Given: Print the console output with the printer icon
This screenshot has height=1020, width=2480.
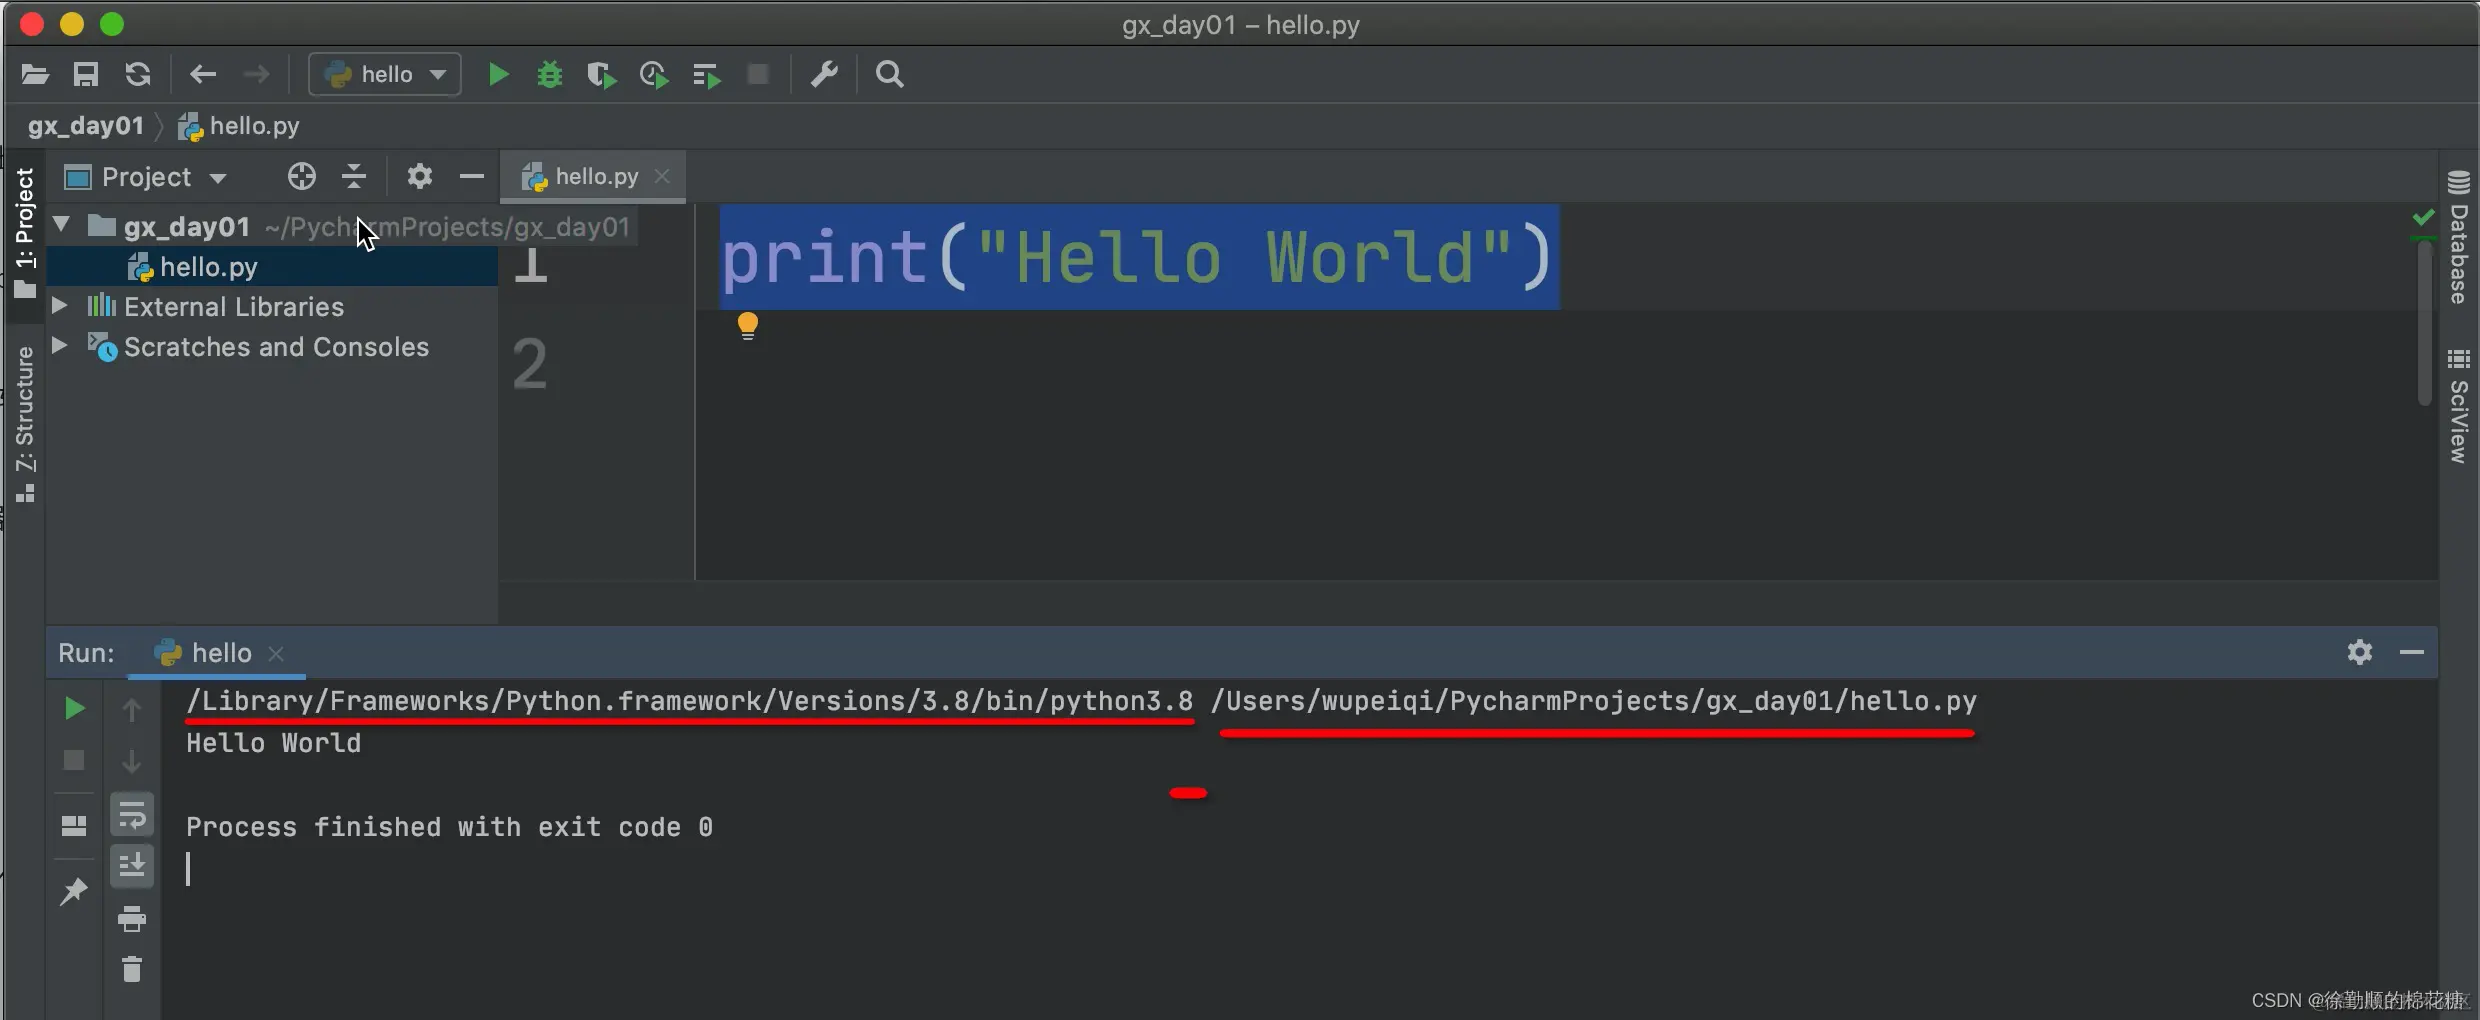Looking at the screenshot, I should pos(132,918).
